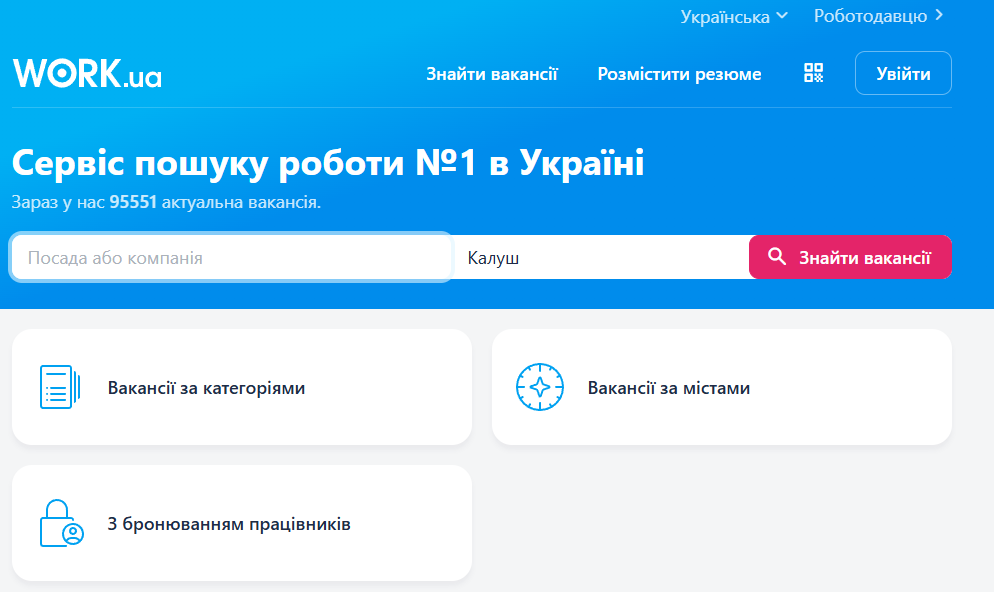Click the compass cities icon
Viewport: 994px width, 592px height.
pyautogui.click(x=539, y=387)
